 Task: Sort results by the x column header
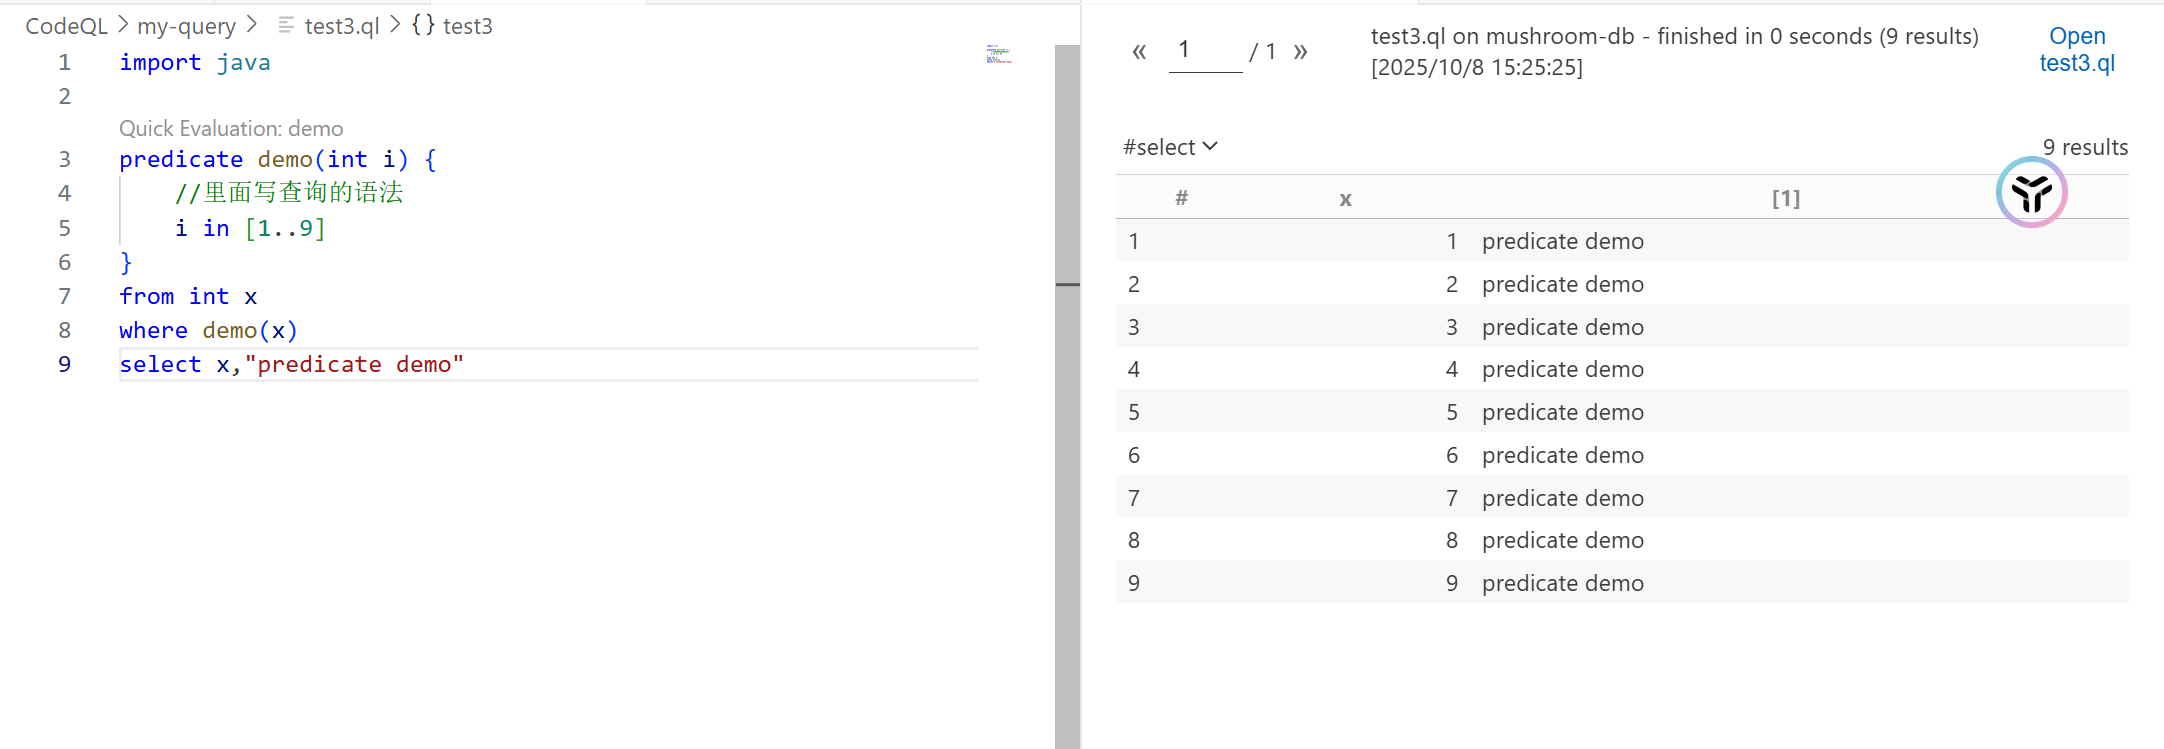1345,199
